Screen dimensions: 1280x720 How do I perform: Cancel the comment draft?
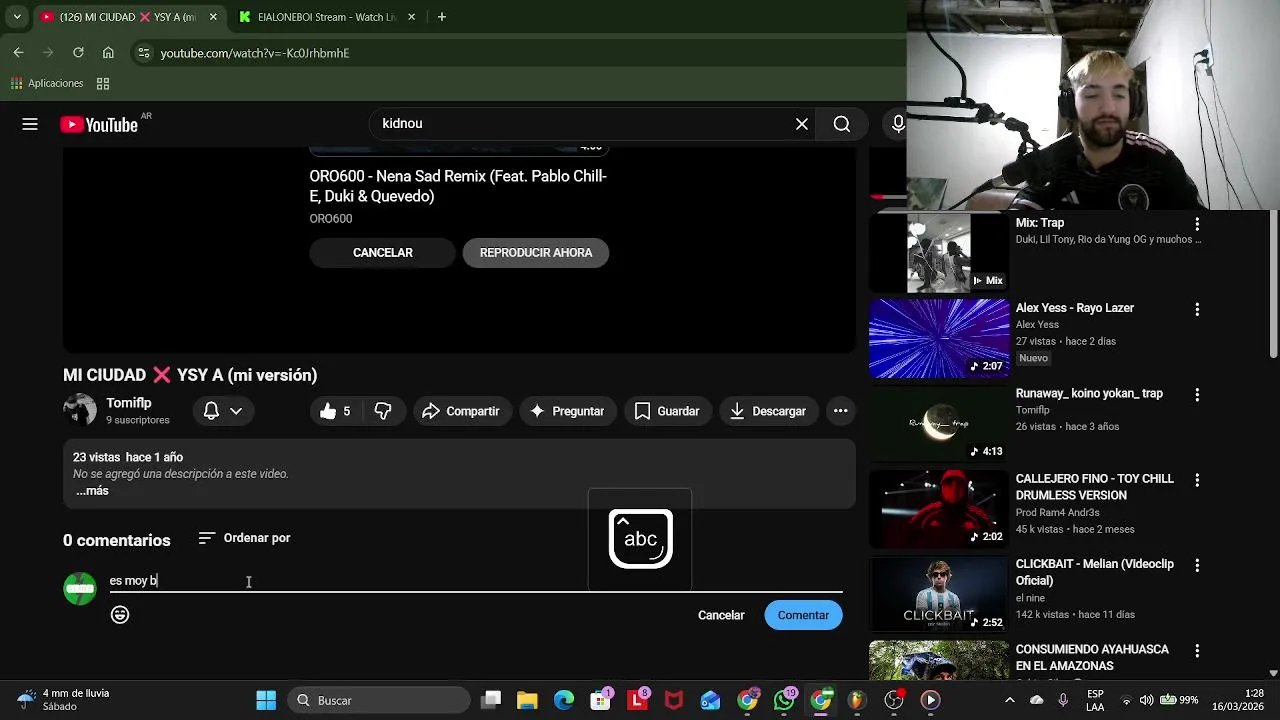(x=721, y=615)
